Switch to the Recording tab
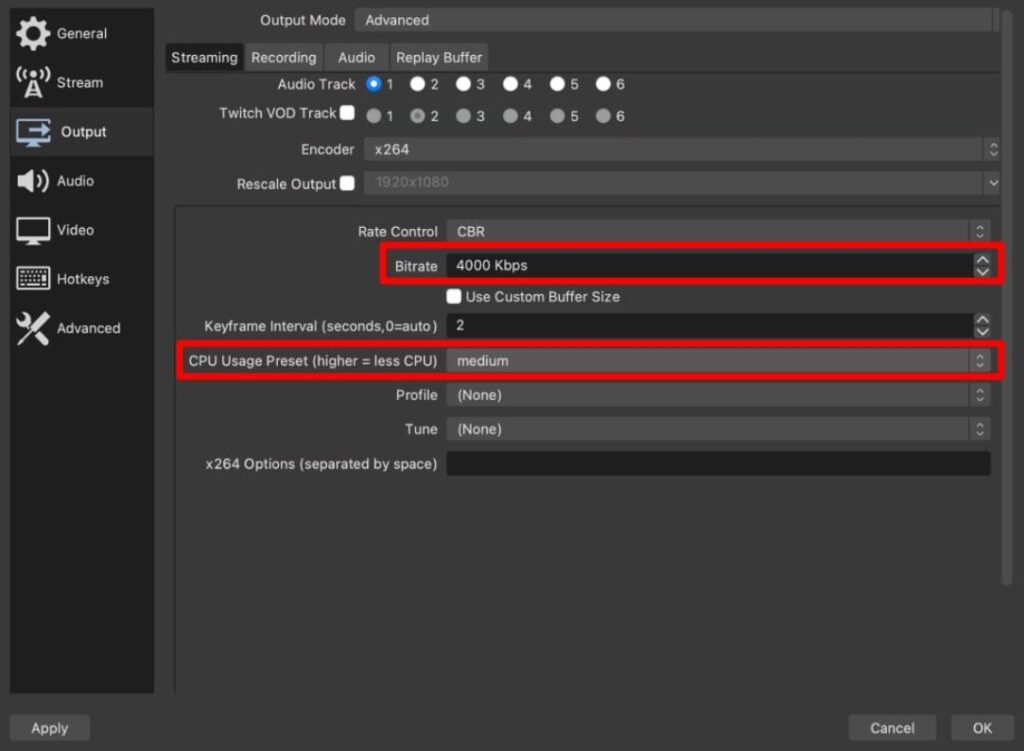1024x751 pixels. click(283, 57)
